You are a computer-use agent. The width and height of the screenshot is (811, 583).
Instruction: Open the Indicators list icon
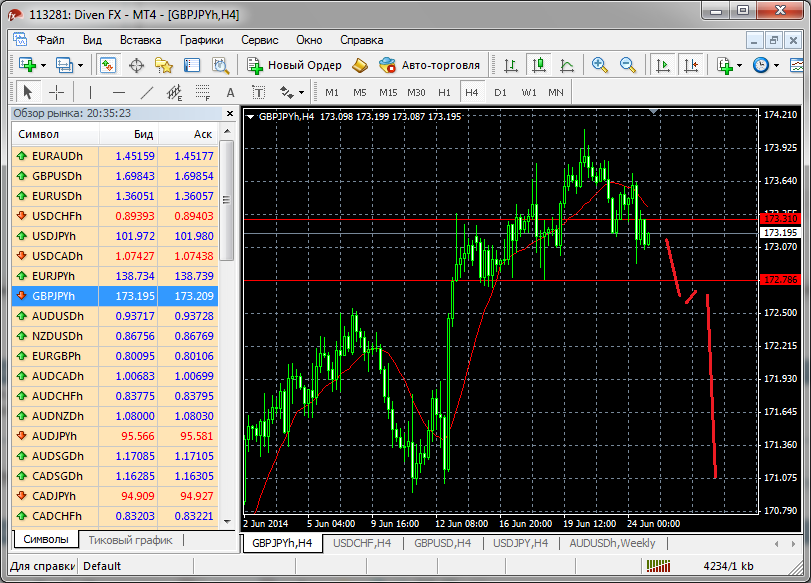(725, 66)
